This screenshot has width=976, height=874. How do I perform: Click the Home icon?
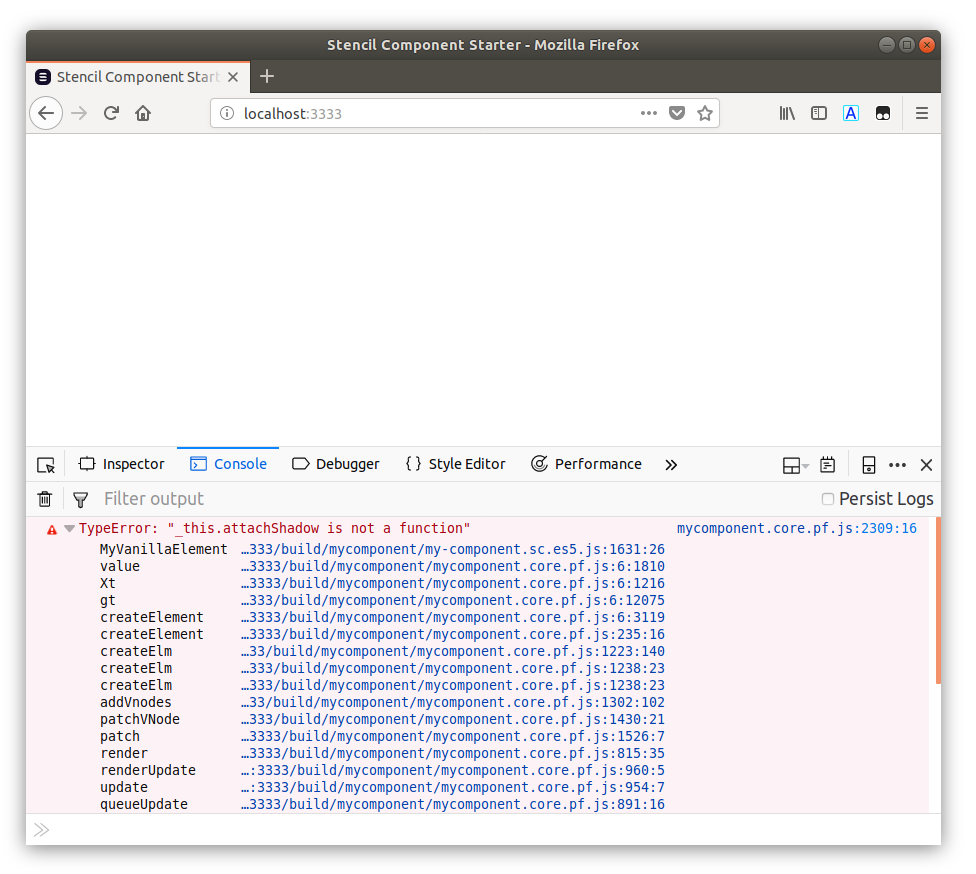[x=143, y=113]
